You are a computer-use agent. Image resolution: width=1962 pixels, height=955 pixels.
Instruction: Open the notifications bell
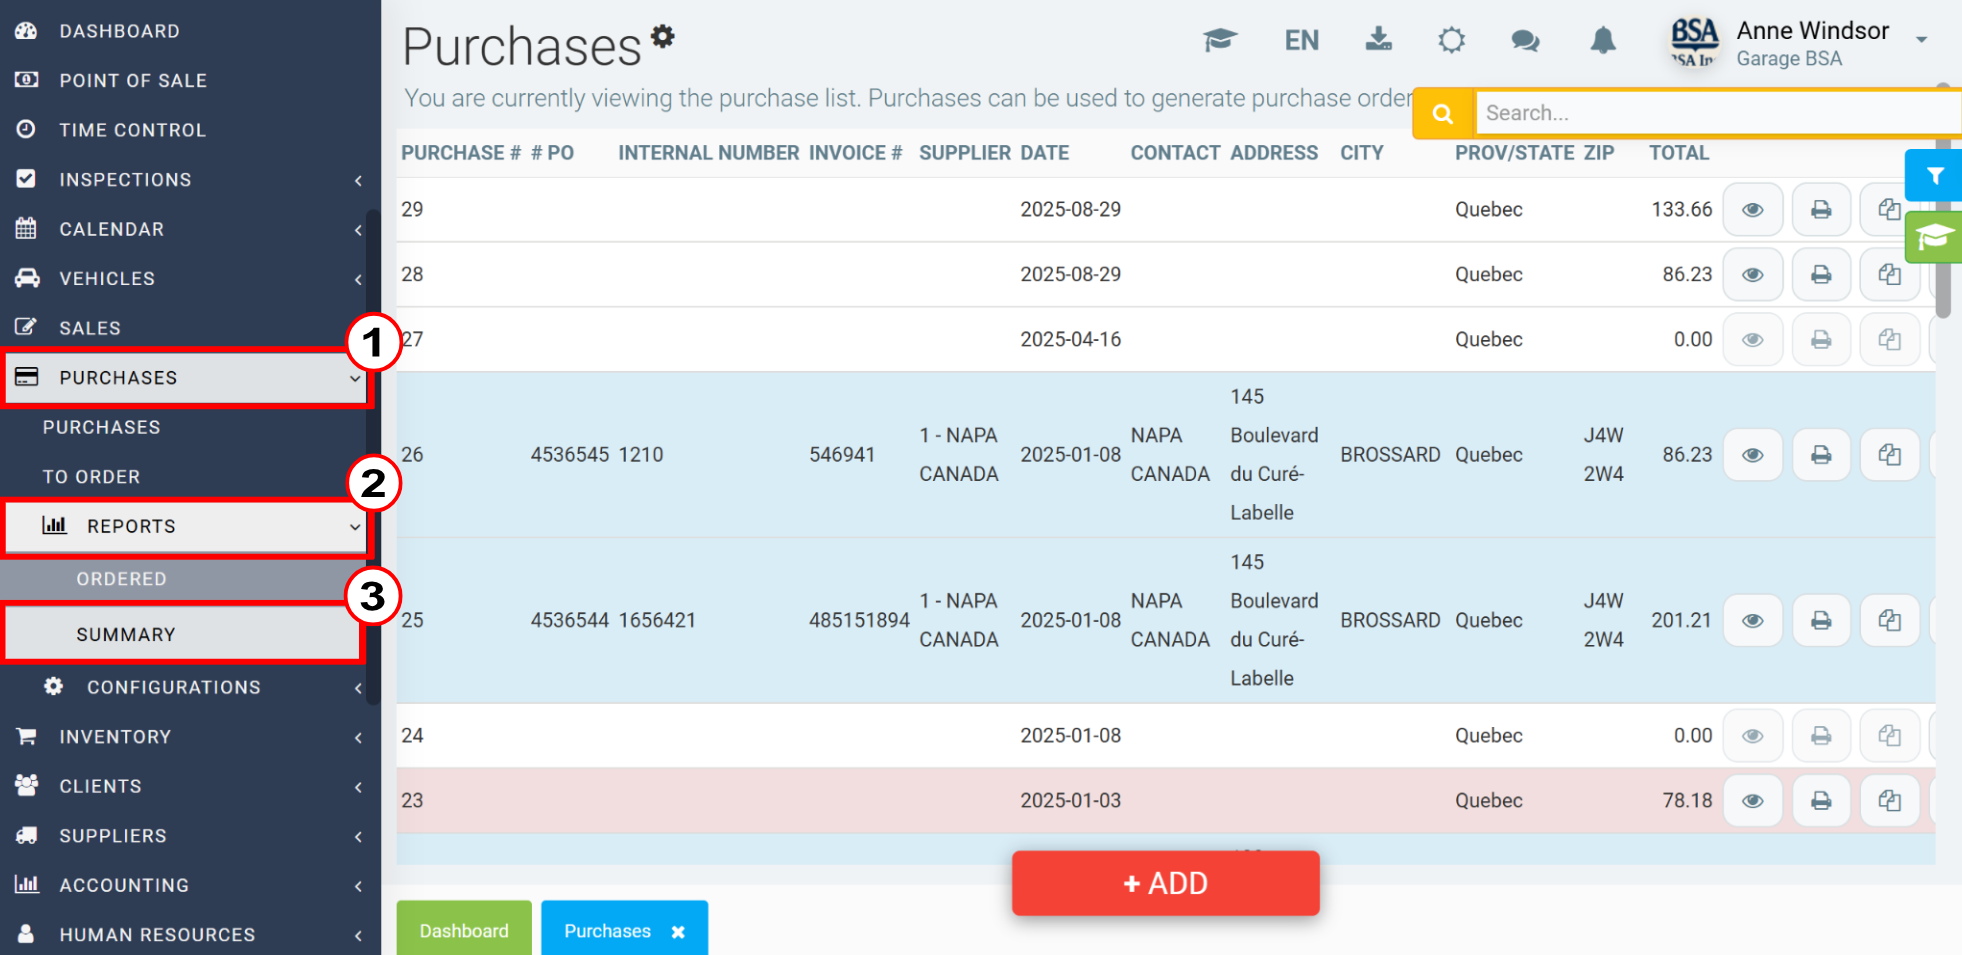(1603, 41)
